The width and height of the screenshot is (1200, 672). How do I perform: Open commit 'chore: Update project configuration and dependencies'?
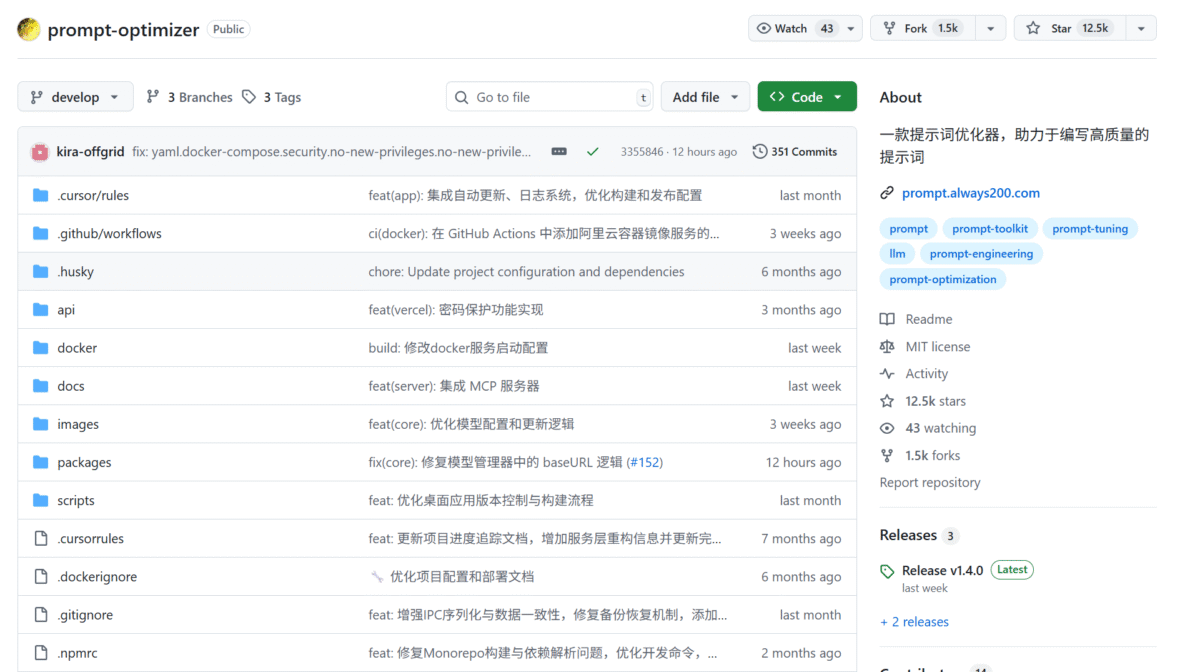pyautogui.click(x=526, y=271)
